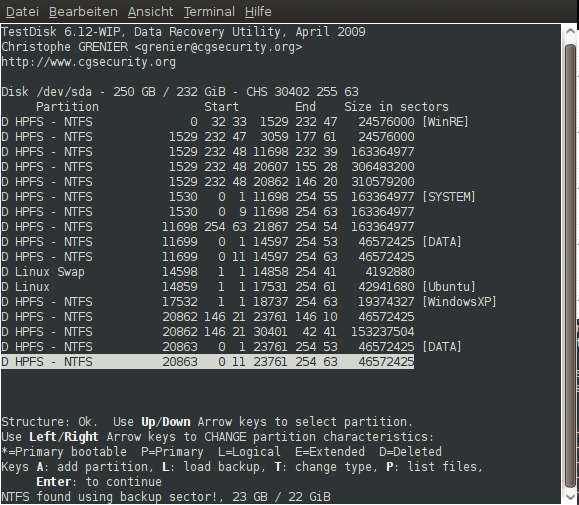Click the 'L: load backup' key hint
Viewport: 579px width, 505px height.
(214, 467)
